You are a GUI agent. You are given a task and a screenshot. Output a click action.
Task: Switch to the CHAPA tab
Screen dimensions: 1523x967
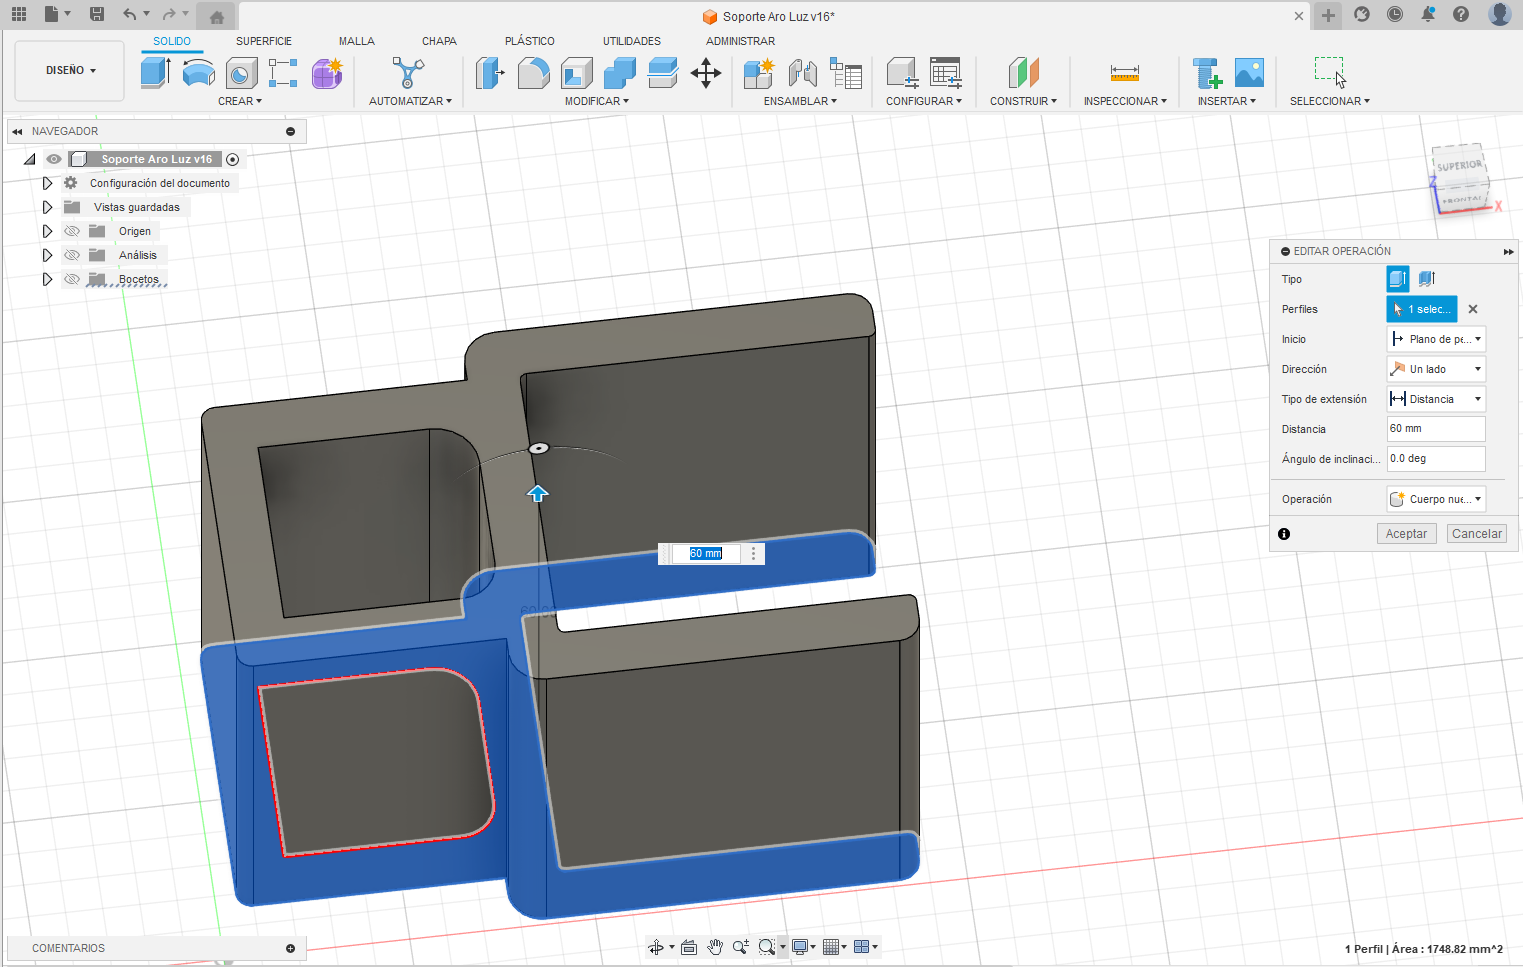(439, 41)
